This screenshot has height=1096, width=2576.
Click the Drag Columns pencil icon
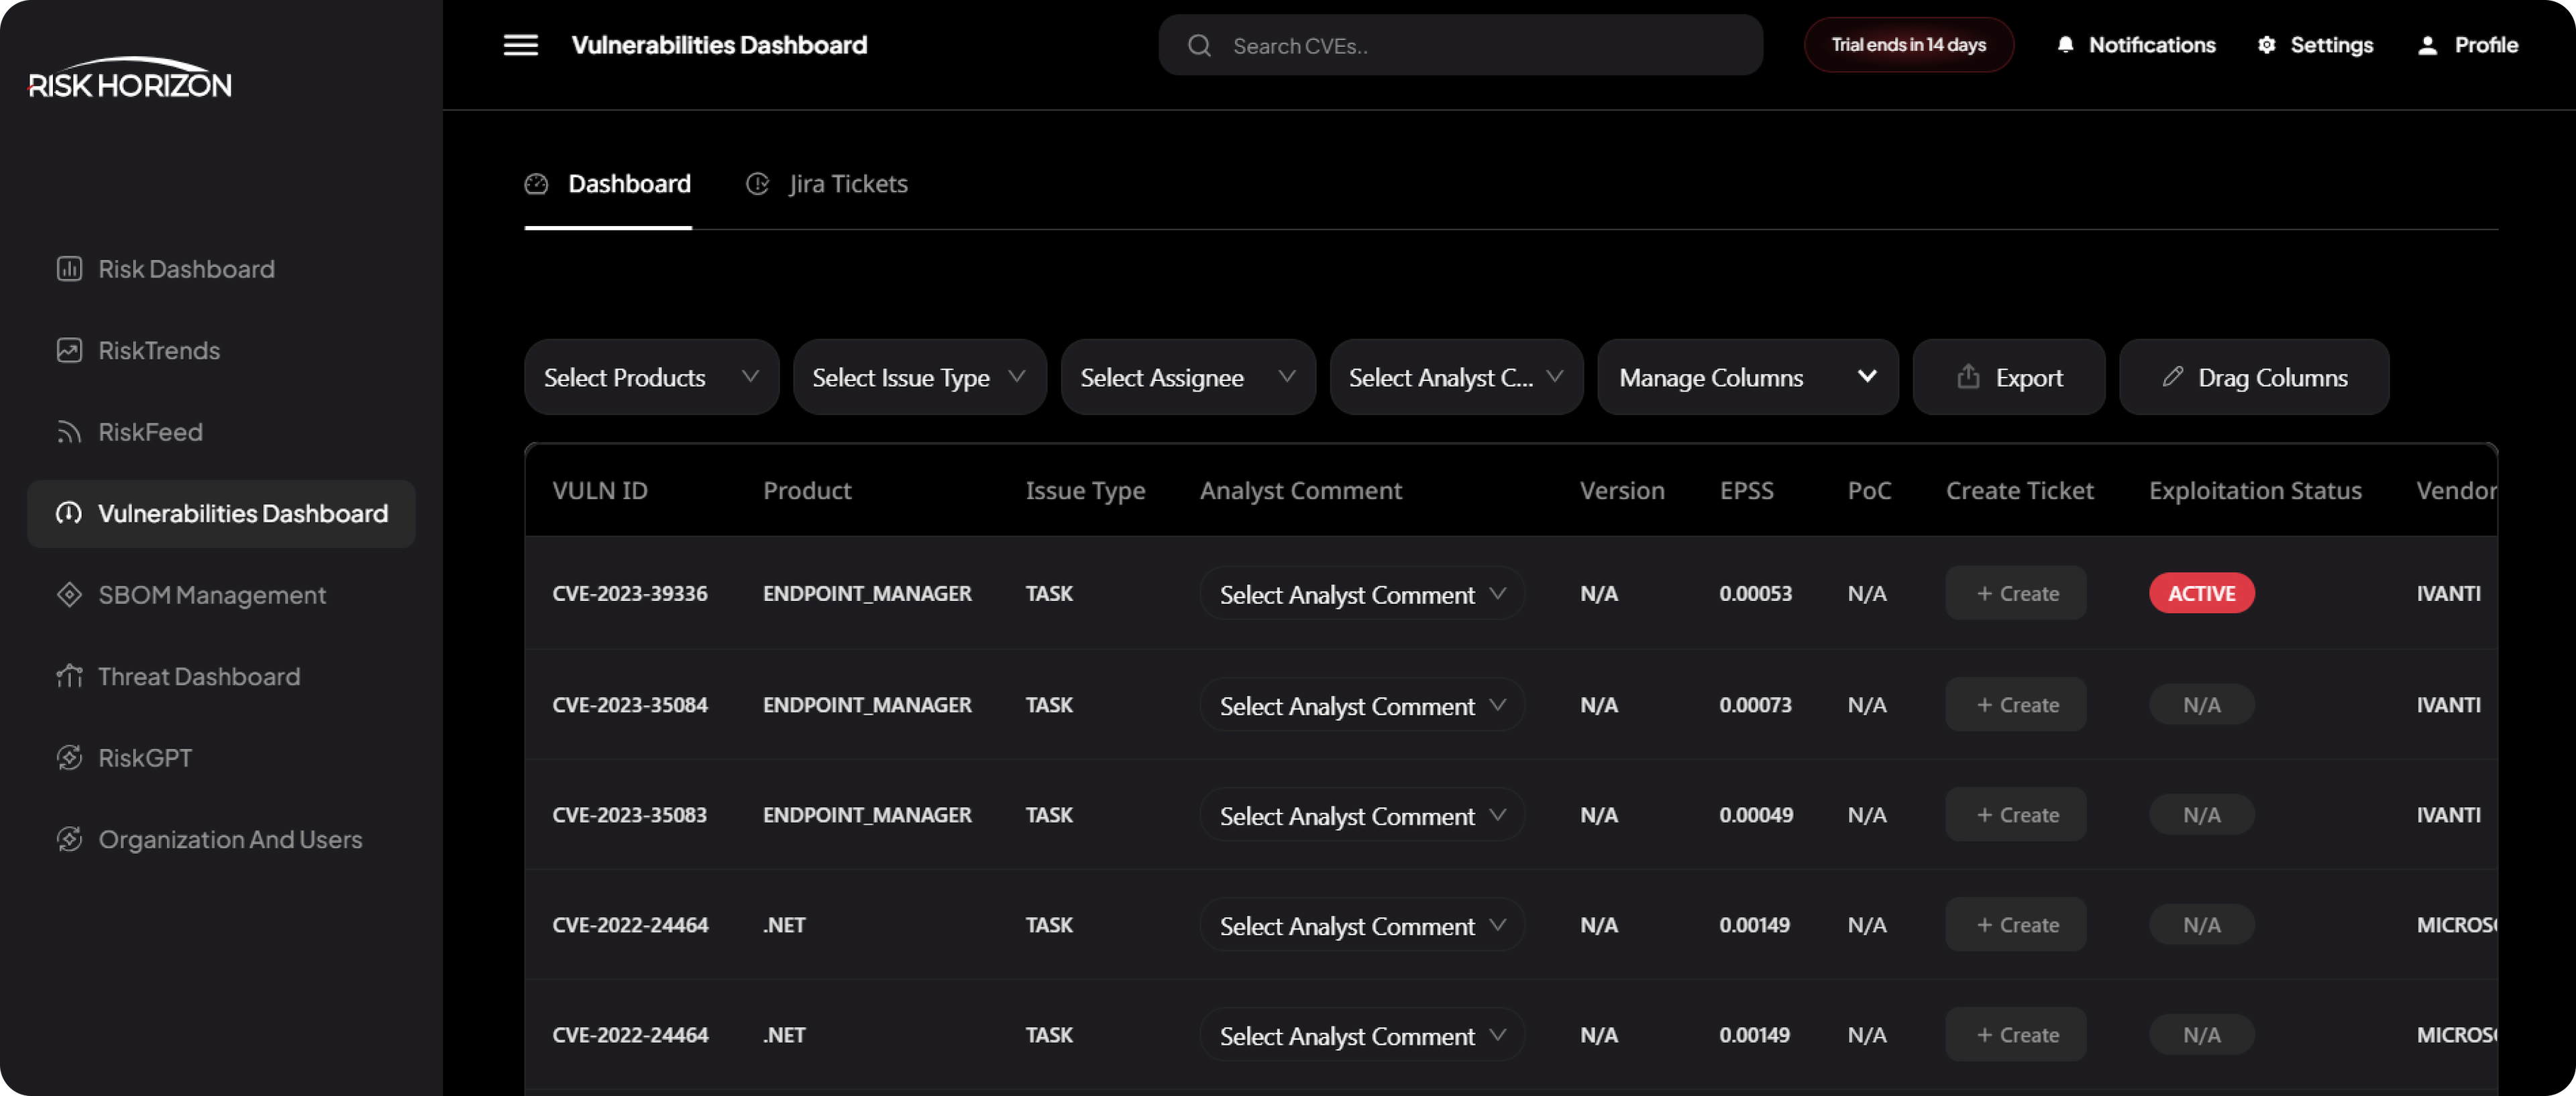2172,376
